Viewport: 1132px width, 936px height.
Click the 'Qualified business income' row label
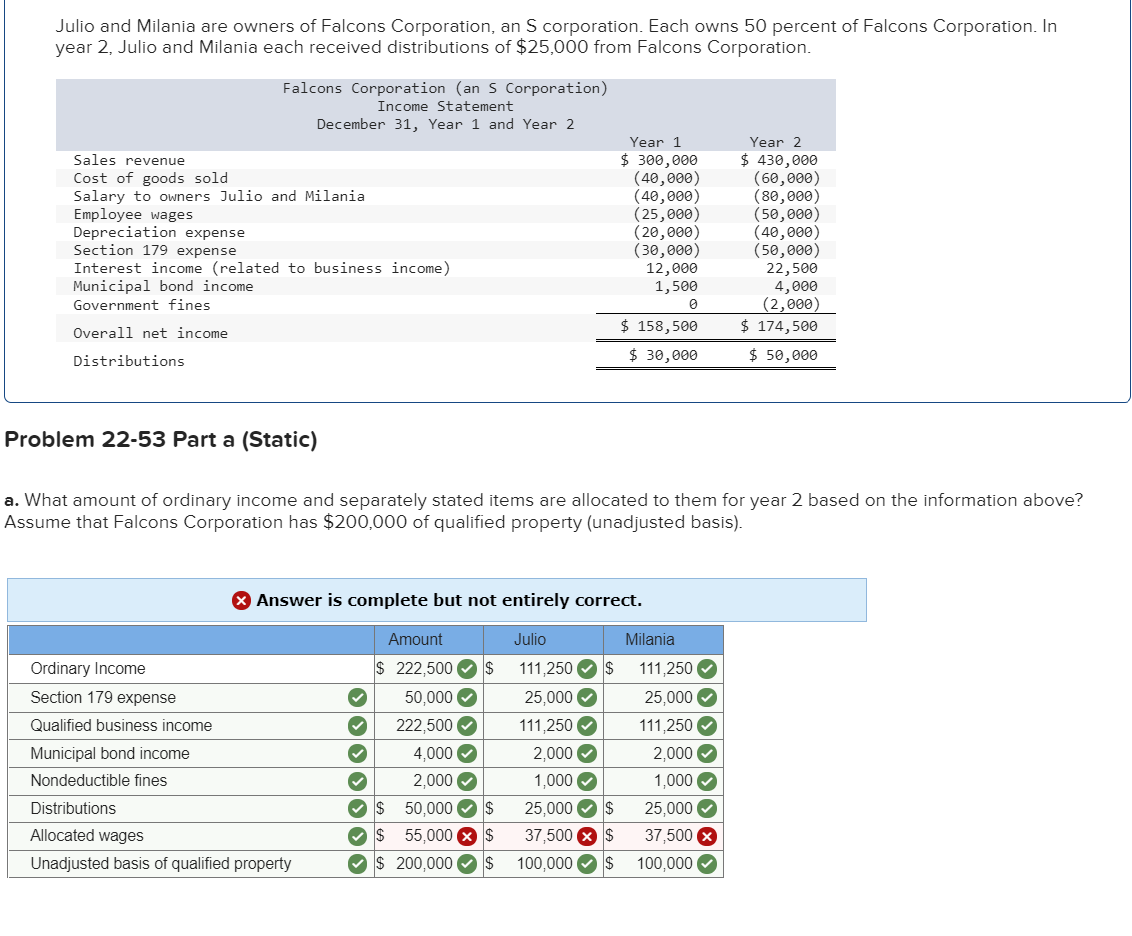(x=121, y=725)
